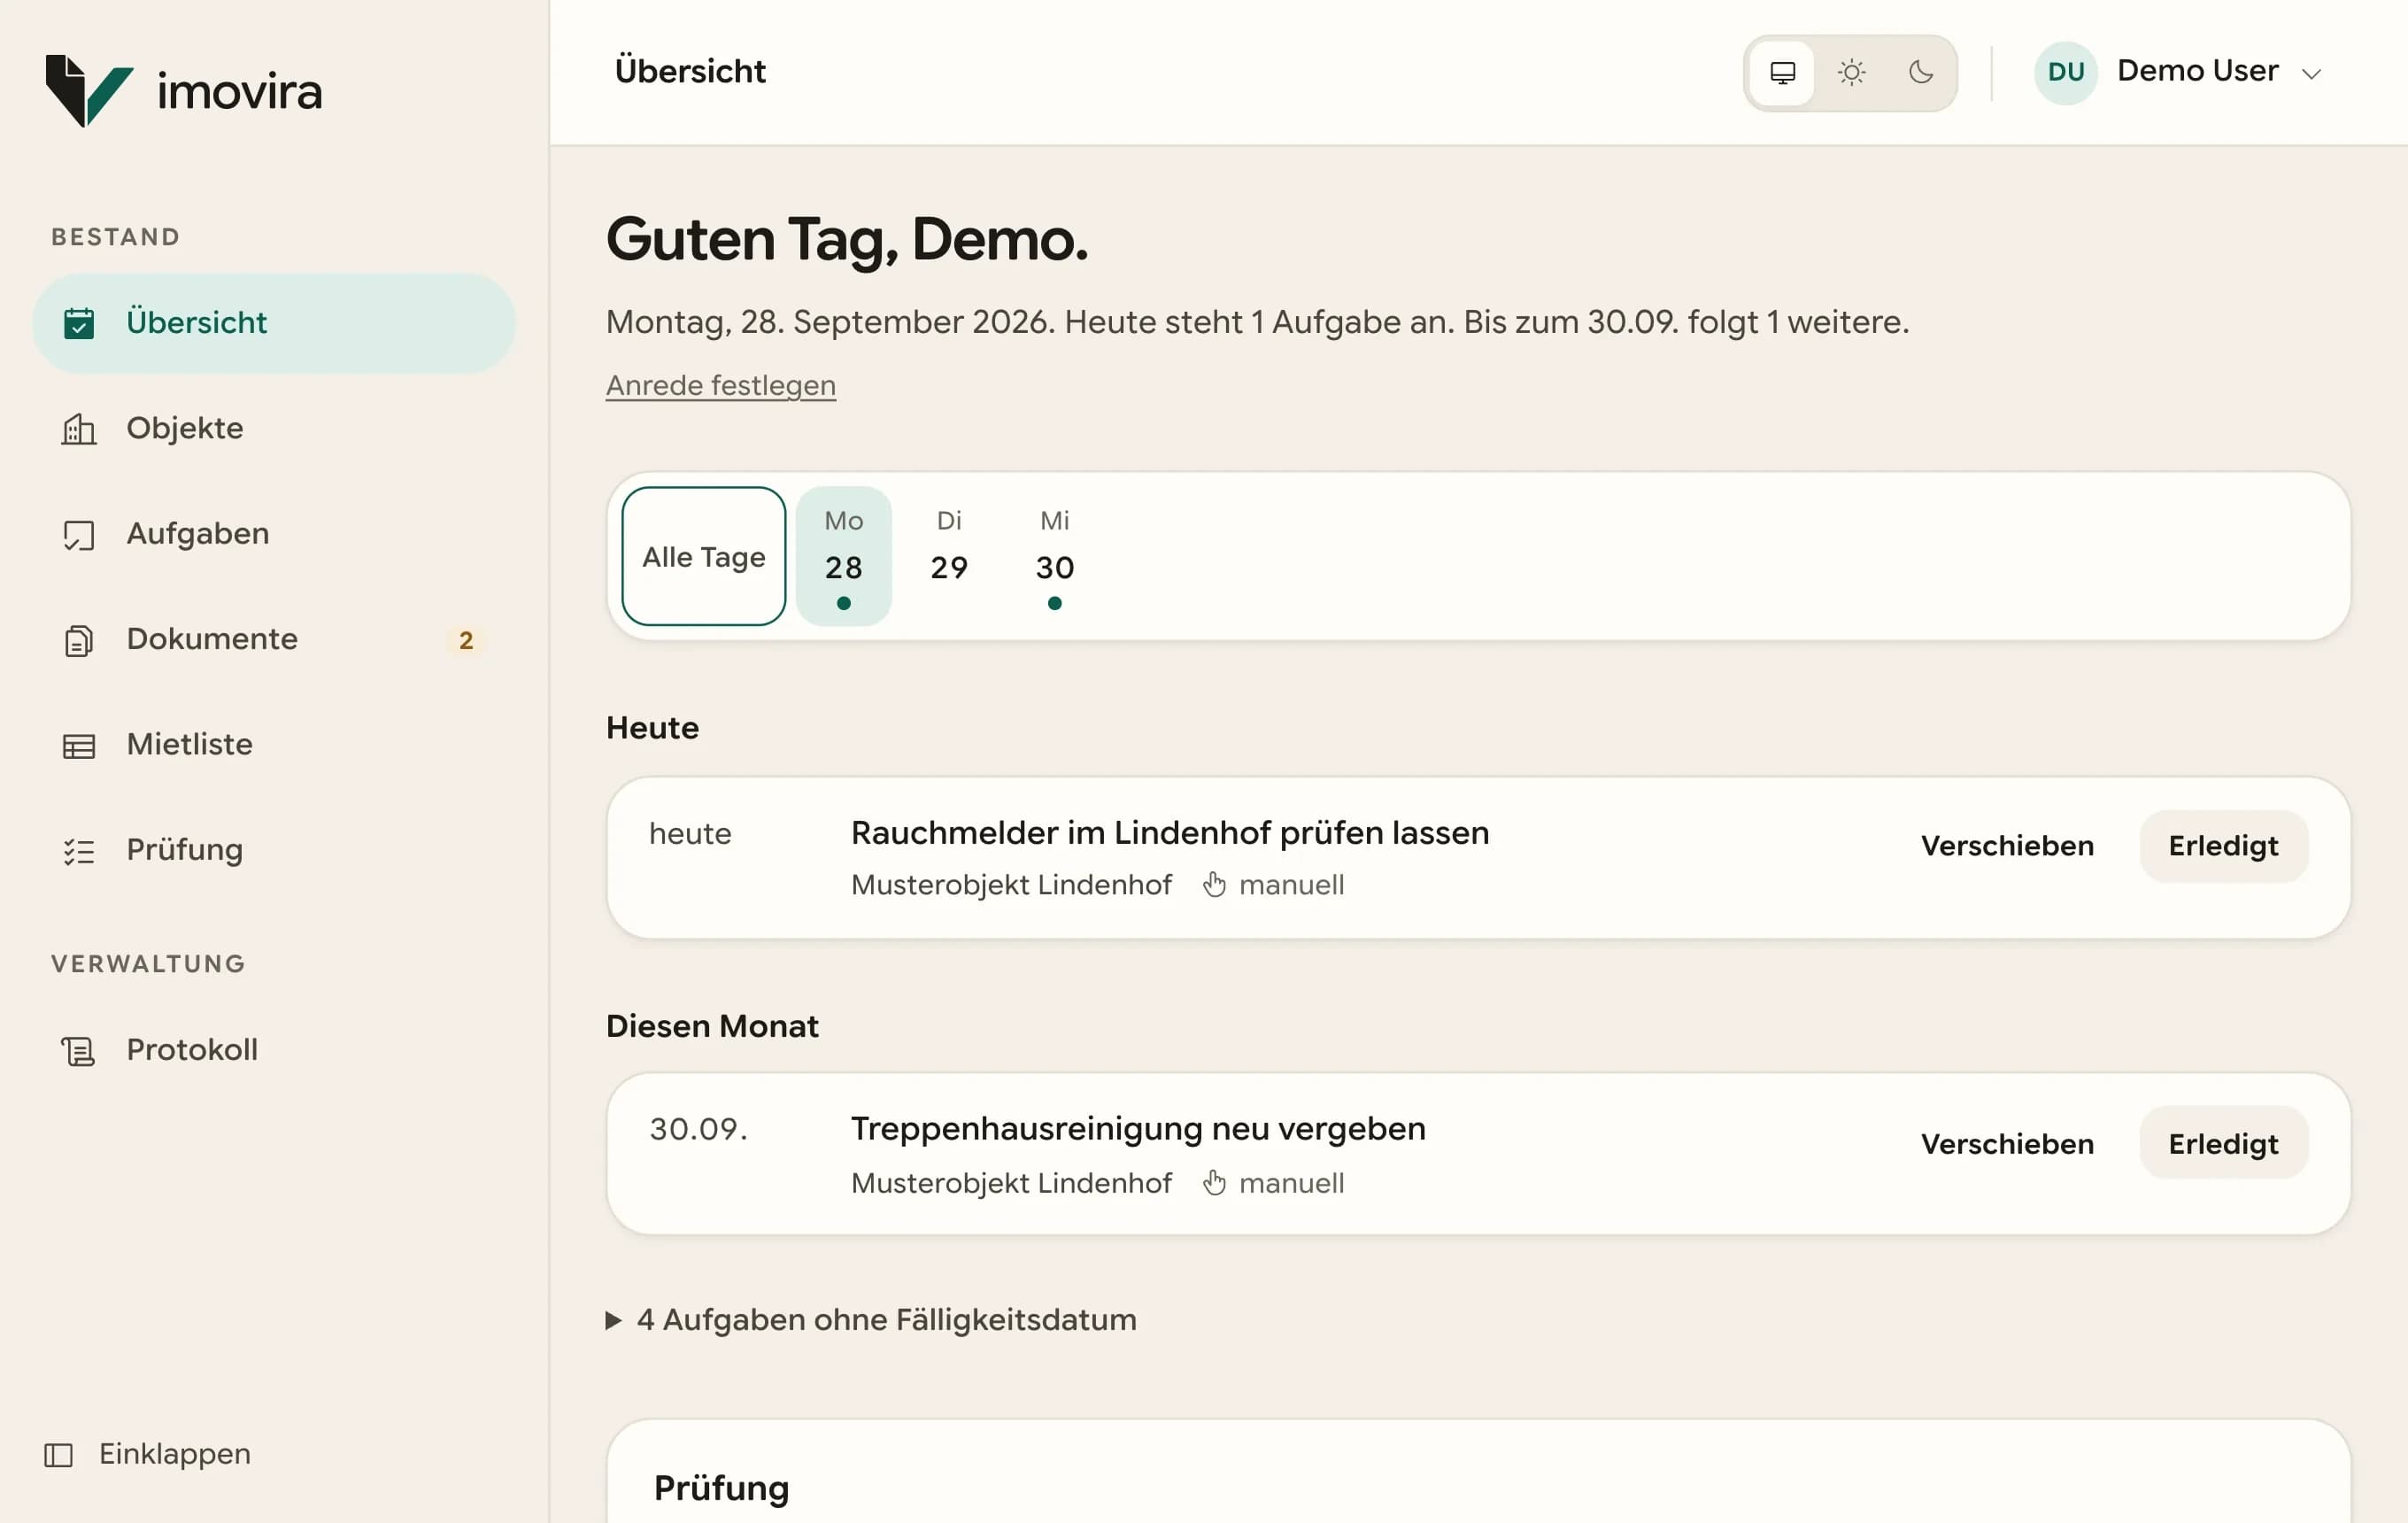Viewport: 2408px width, 1523px height.
Task: Click the hand icon on Treppenhausreinigung task
Action: 1214,1183
